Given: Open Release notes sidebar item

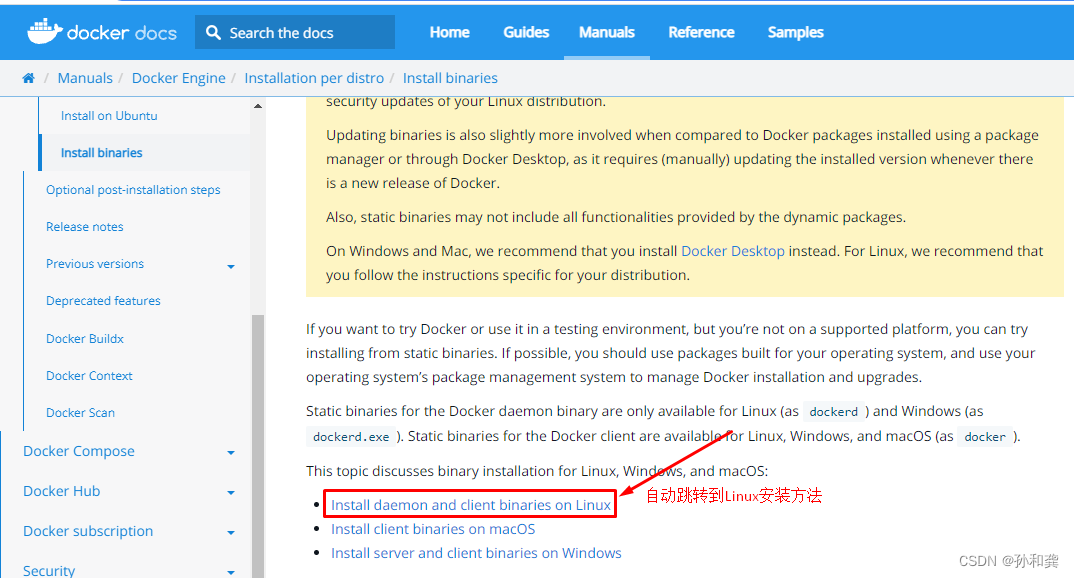Looking at the screenshot, I should [84, 227].
